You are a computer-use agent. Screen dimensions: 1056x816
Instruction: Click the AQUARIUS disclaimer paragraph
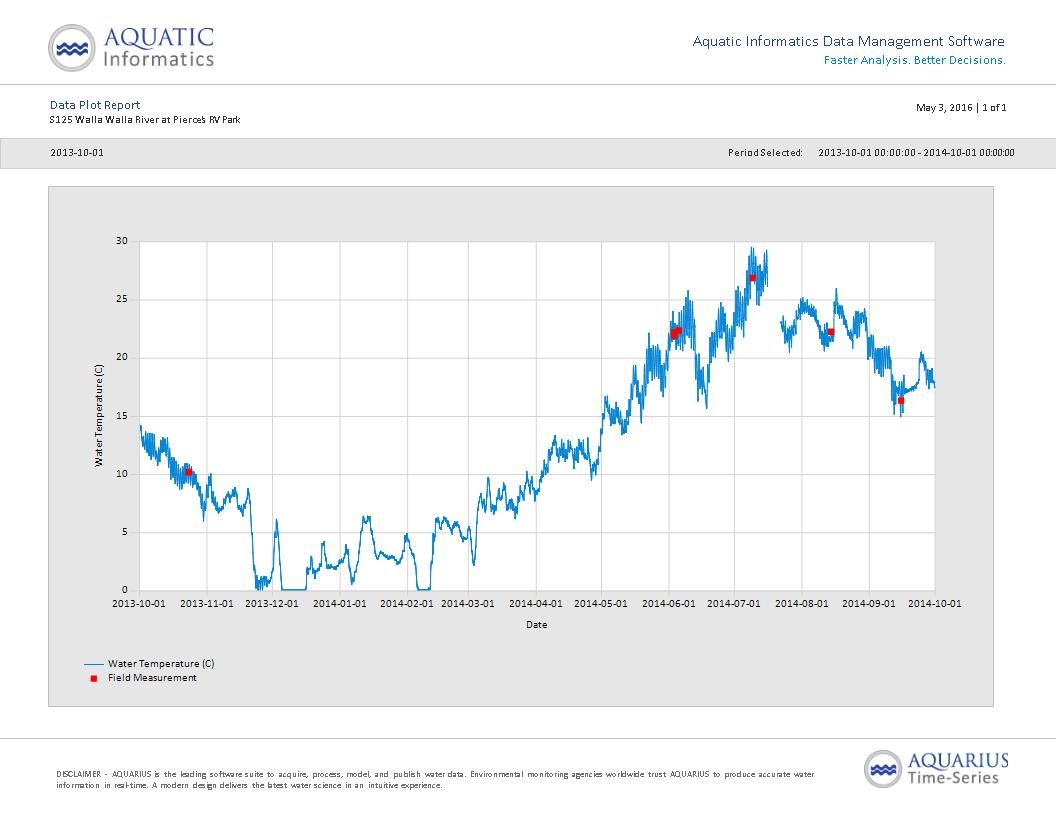pyautogui.click(x=435, y=780)
